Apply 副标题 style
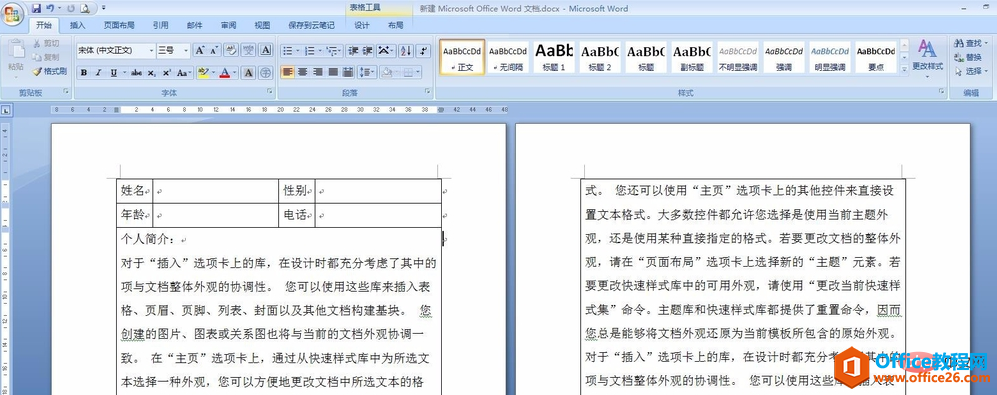This screenshot has height=395, width=997. [x=692, y=57]
